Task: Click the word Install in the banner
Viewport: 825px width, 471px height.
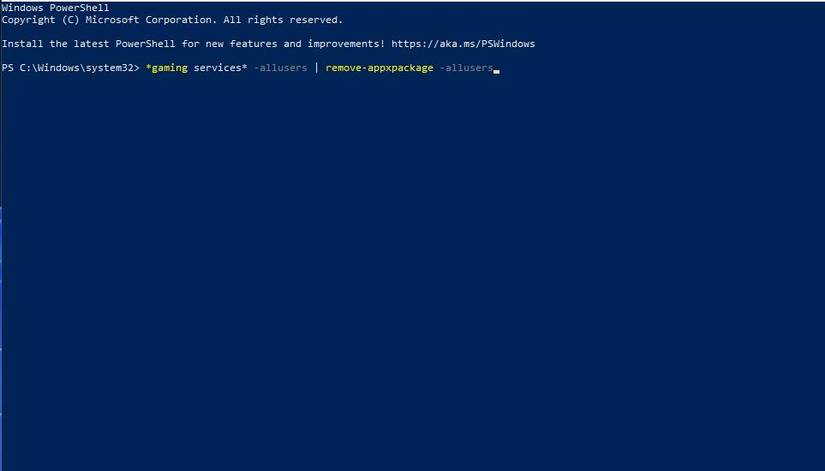Action: (x=23, y=44)
